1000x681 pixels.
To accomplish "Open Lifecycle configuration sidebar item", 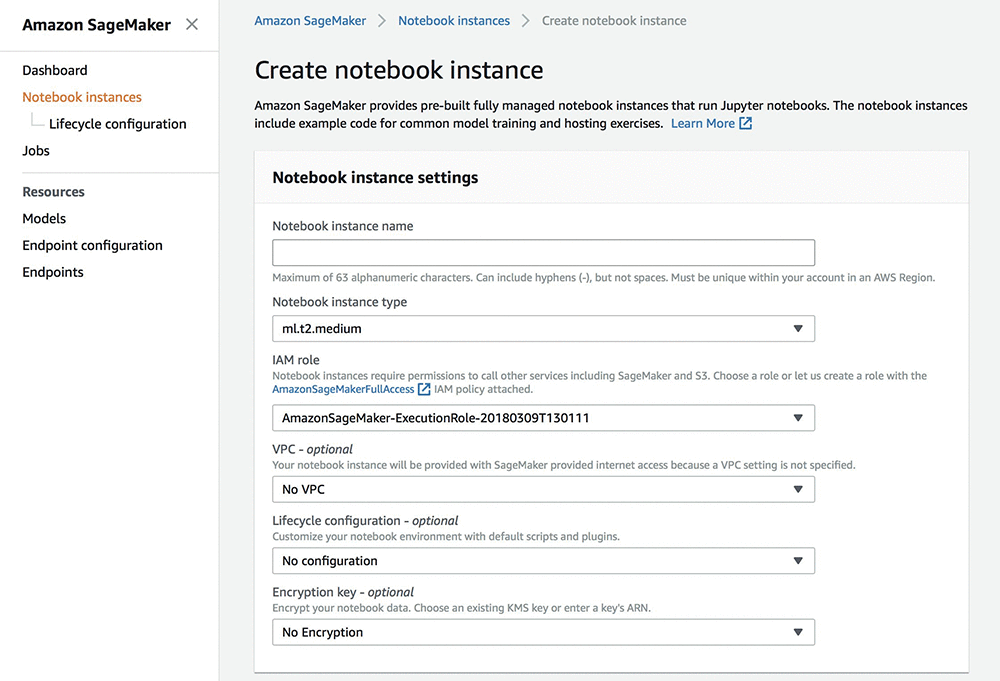I will point(118,124).
